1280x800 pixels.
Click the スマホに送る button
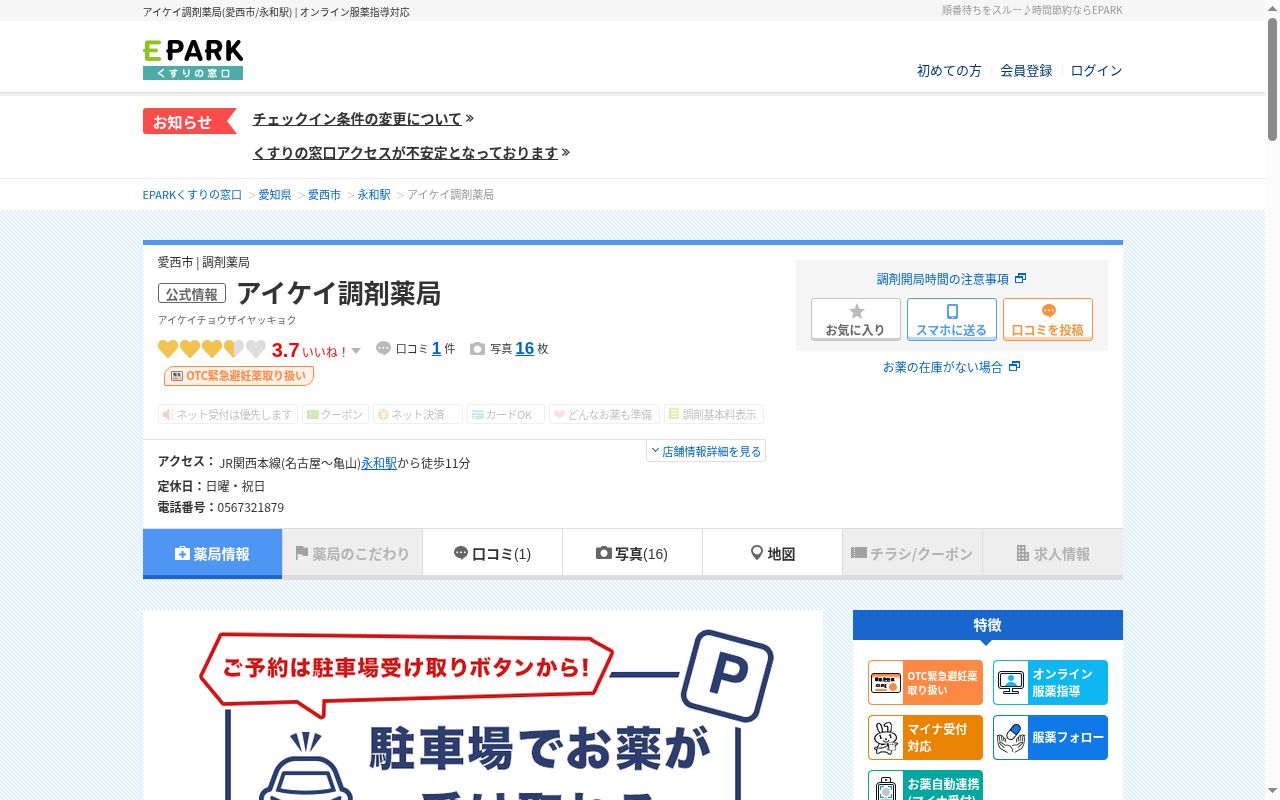pyautogui.click(x=952, y=320)
